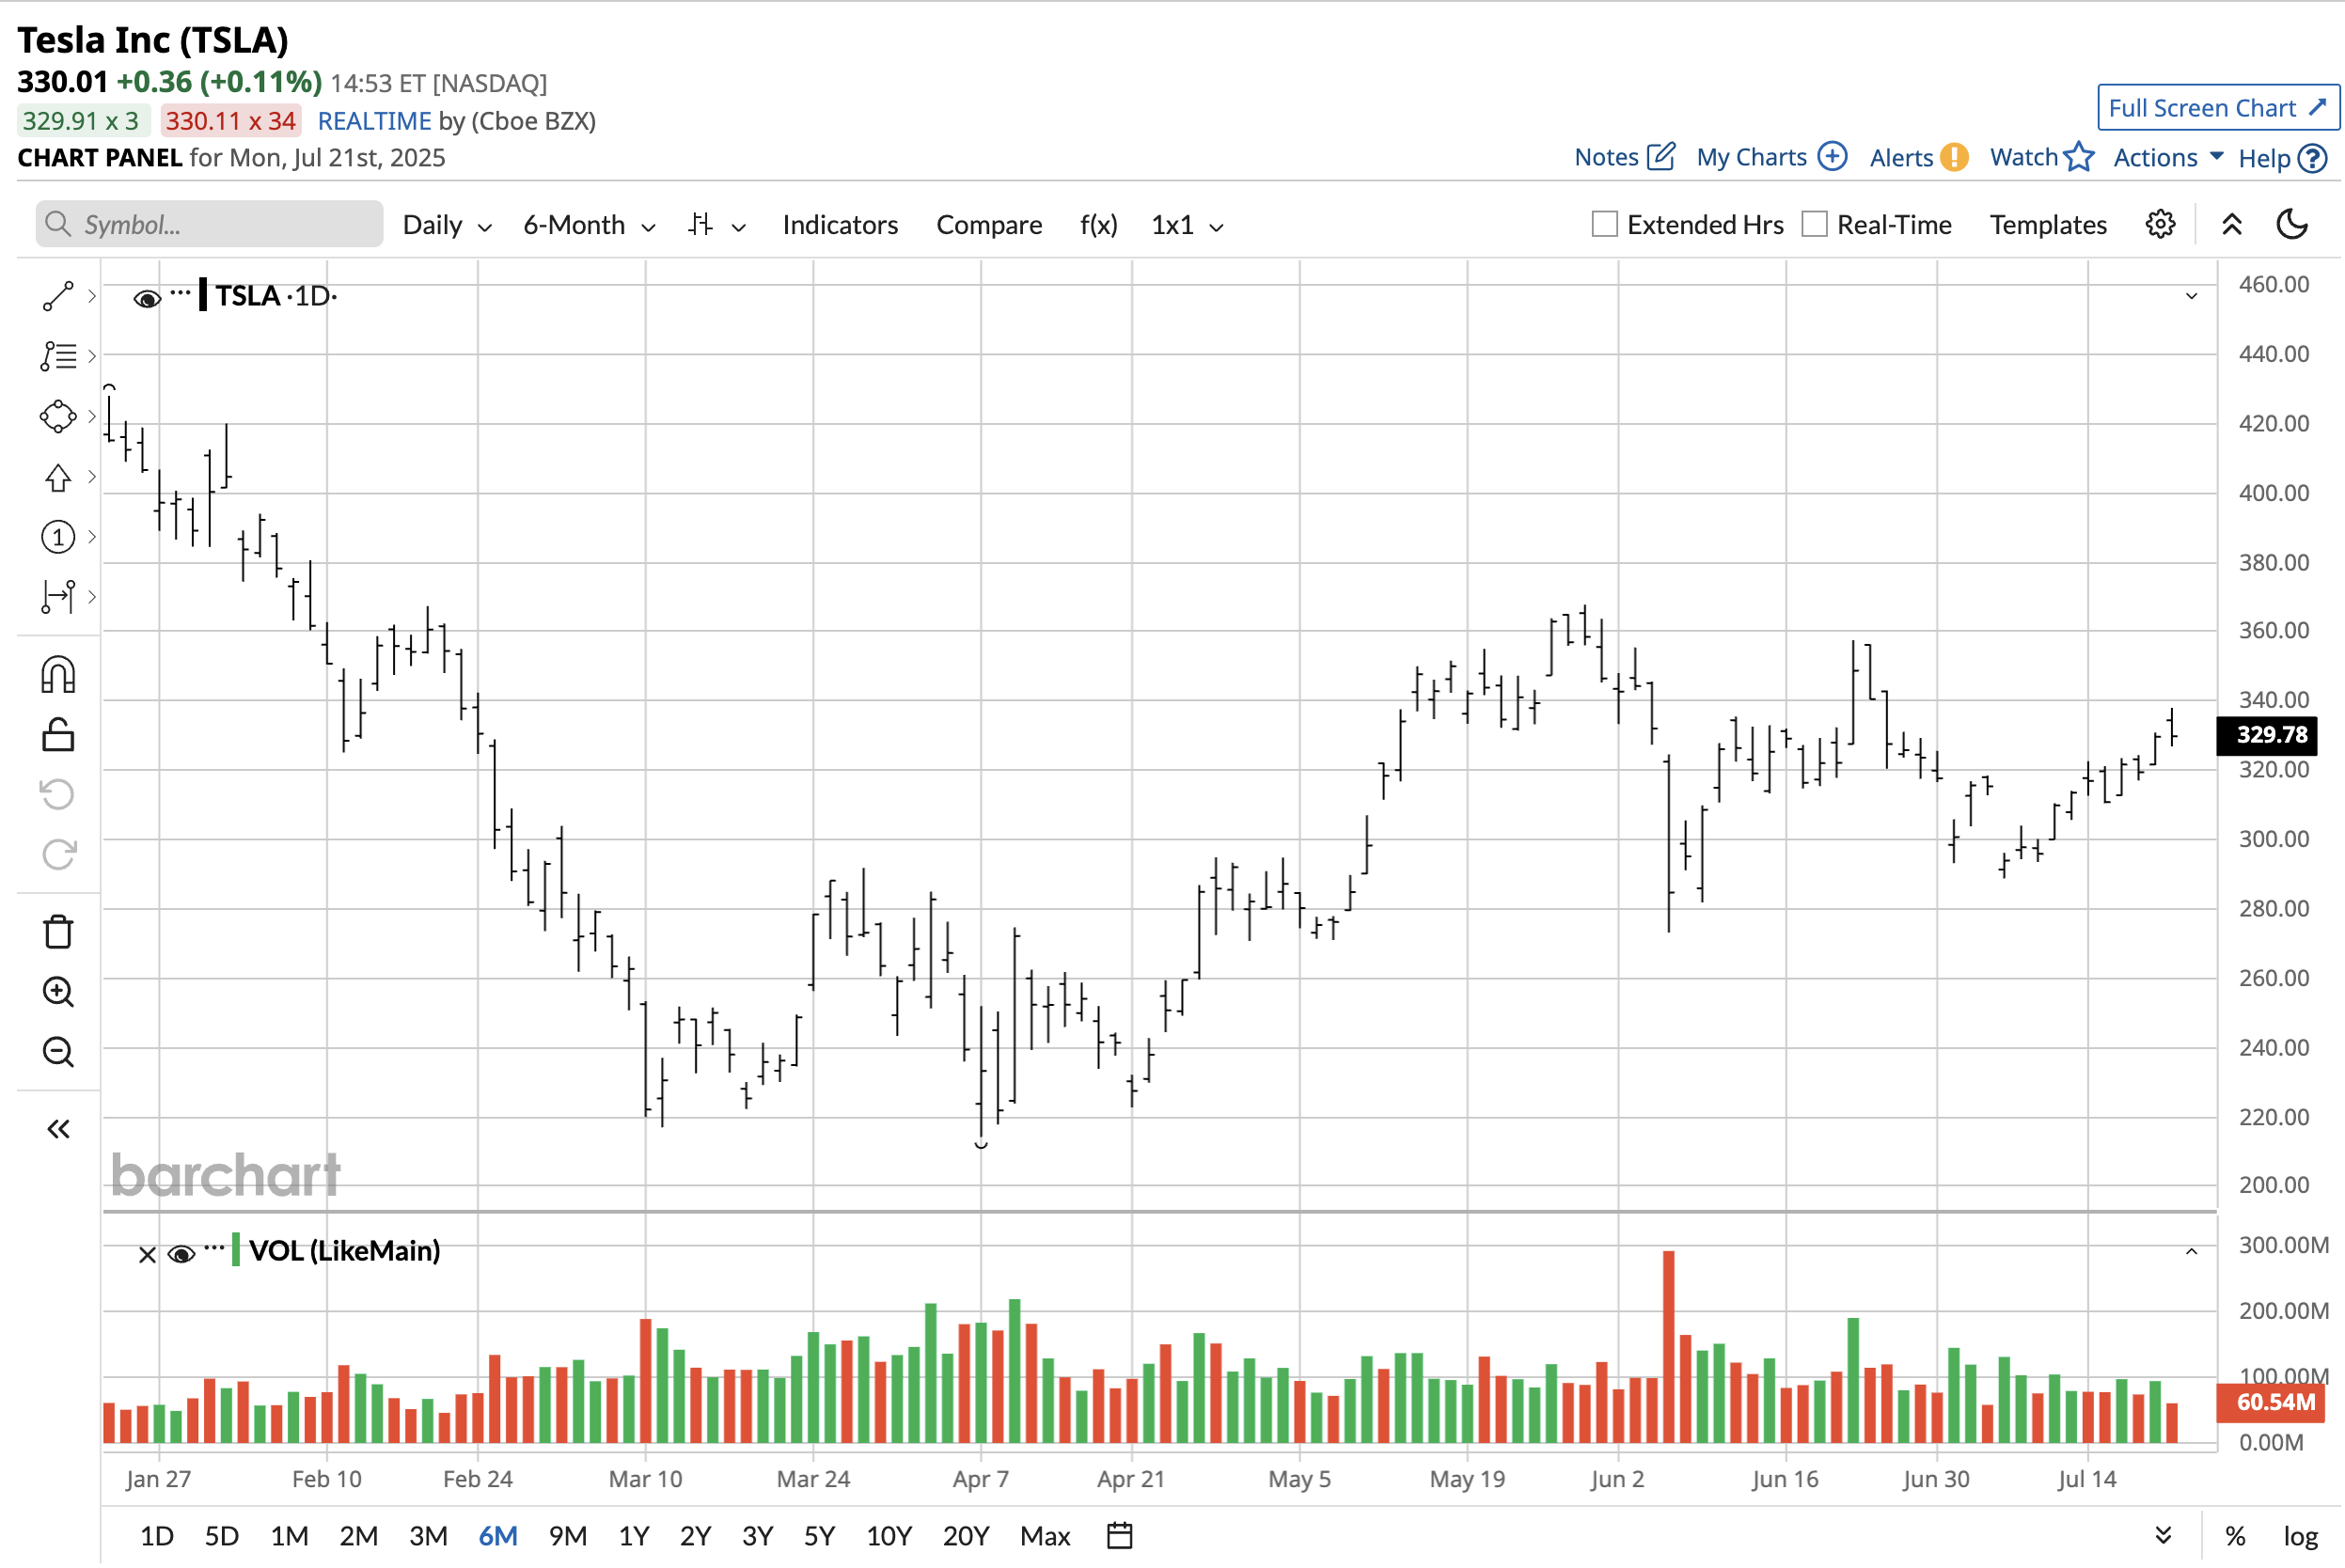
Task: Click the Notes edit icon
Action: click(x=1661, y=156)
